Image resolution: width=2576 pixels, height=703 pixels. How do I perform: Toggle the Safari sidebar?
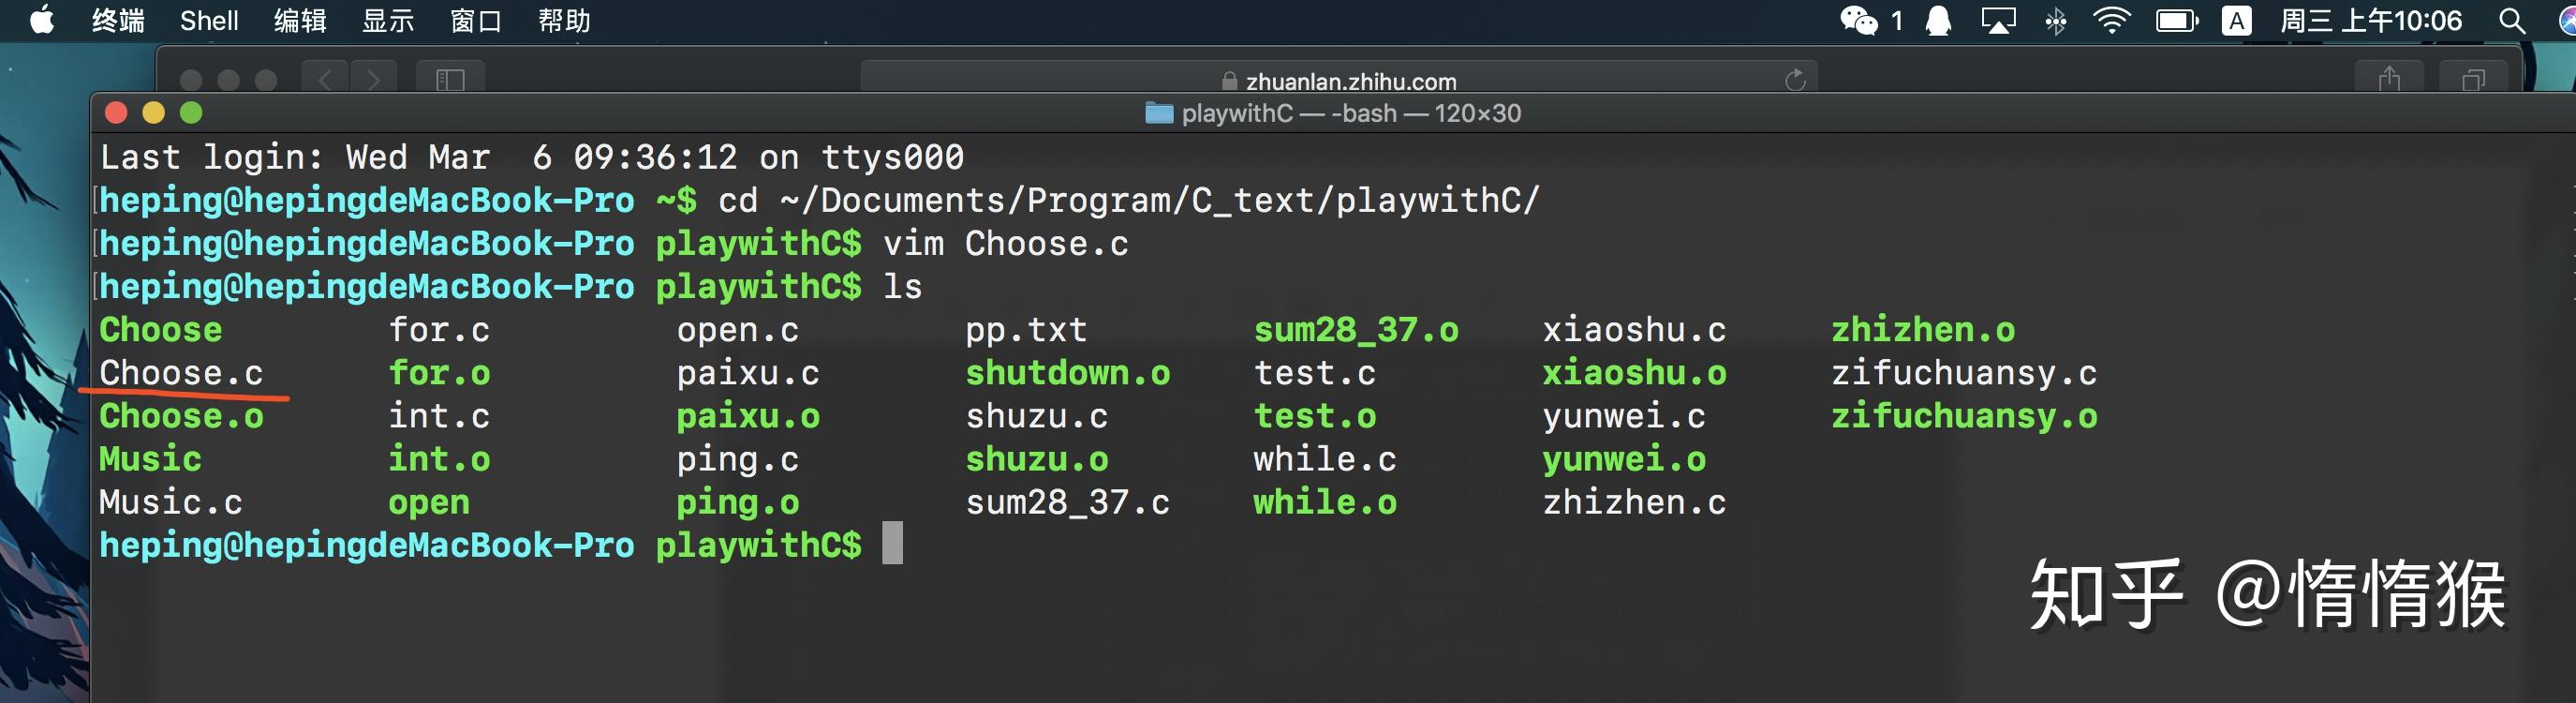[x=450, y=79]
